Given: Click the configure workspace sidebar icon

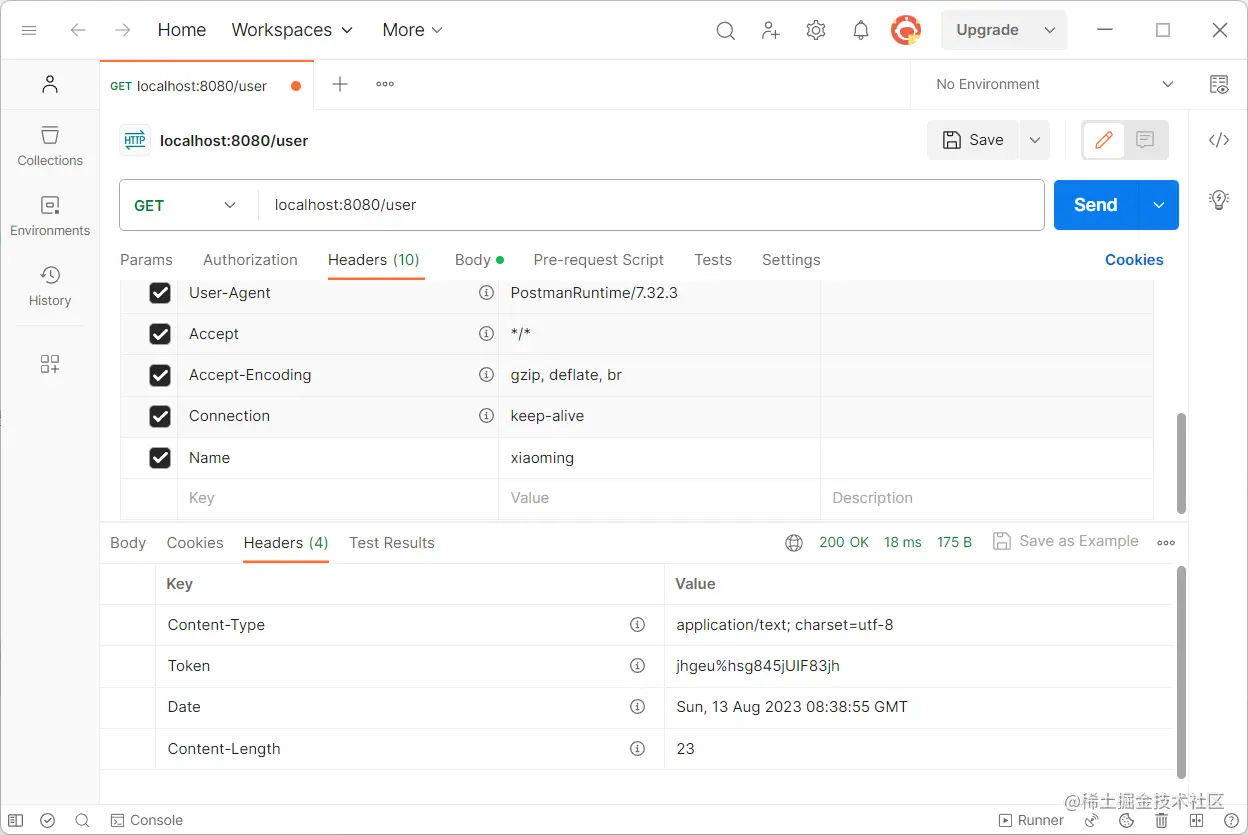Looking at the screenshot, I should (x=50, y=364).
